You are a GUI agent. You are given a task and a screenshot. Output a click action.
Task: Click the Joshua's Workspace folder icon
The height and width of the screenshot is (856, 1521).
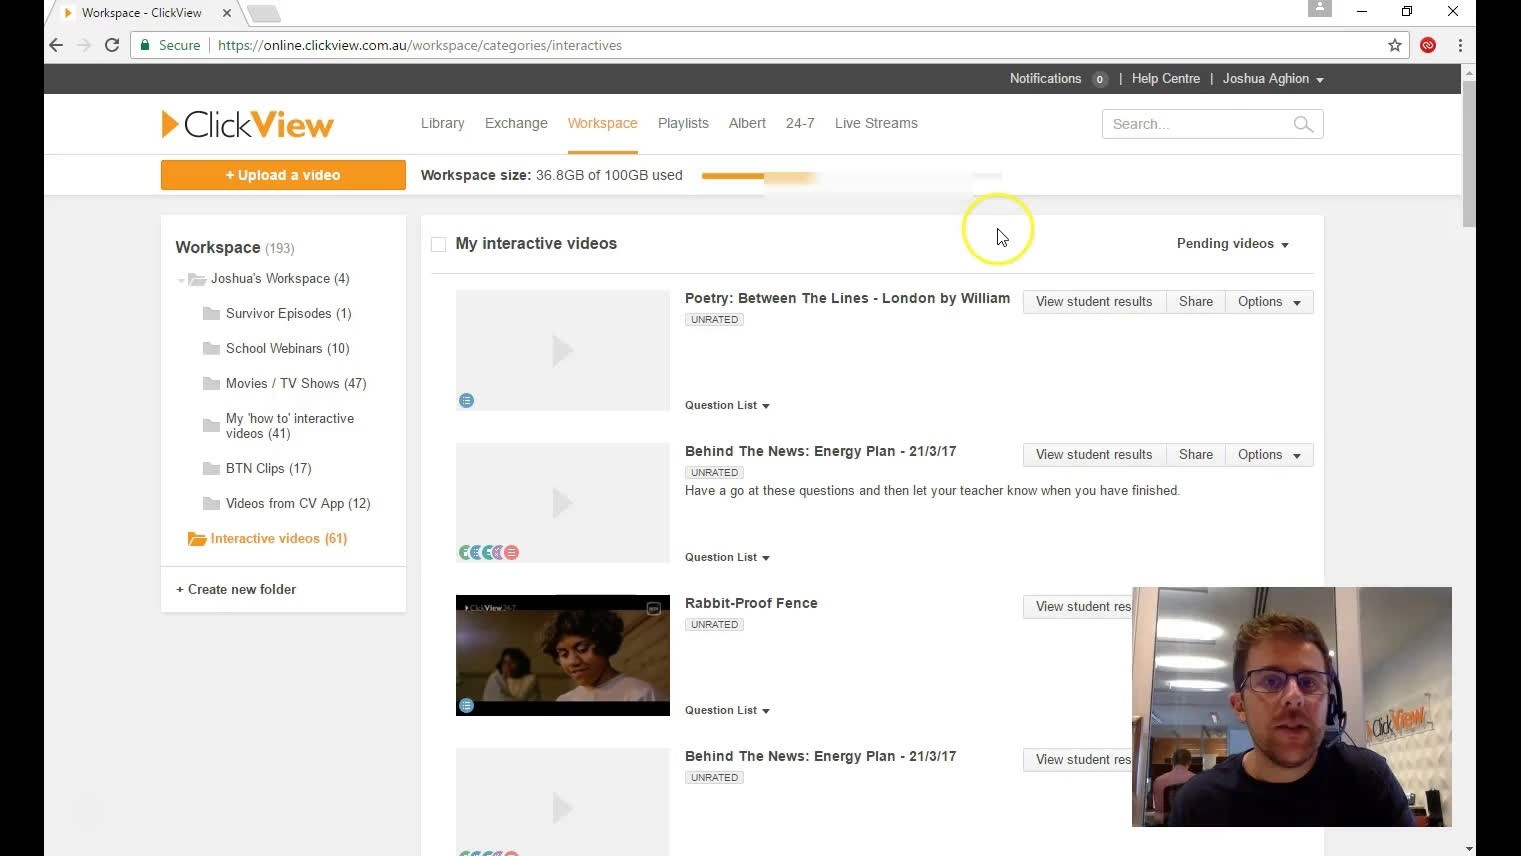pyautogui.click(x=197, y=279)
